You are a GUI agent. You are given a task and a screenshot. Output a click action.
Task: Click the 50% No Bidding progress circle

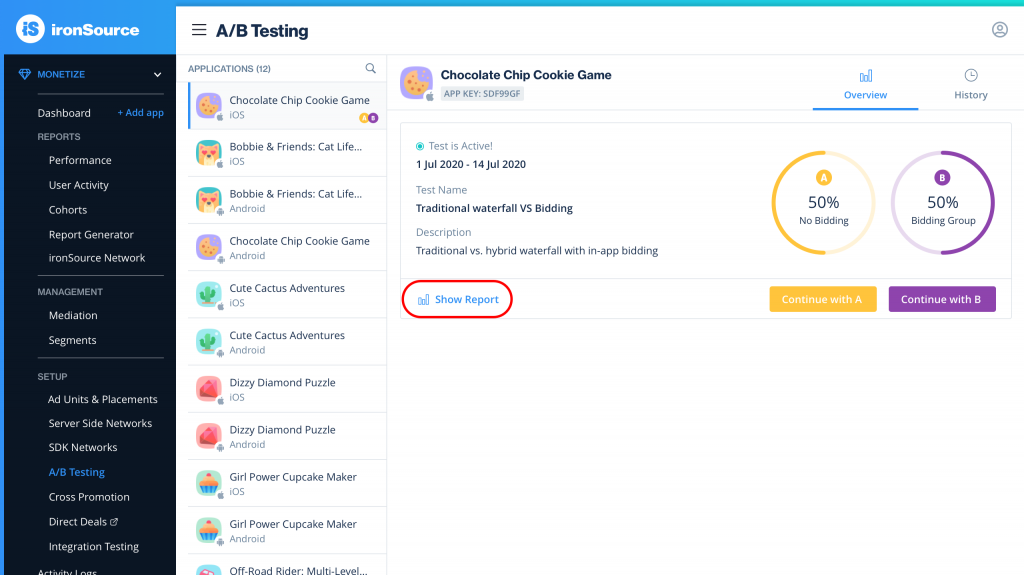[x=824, y=203]
